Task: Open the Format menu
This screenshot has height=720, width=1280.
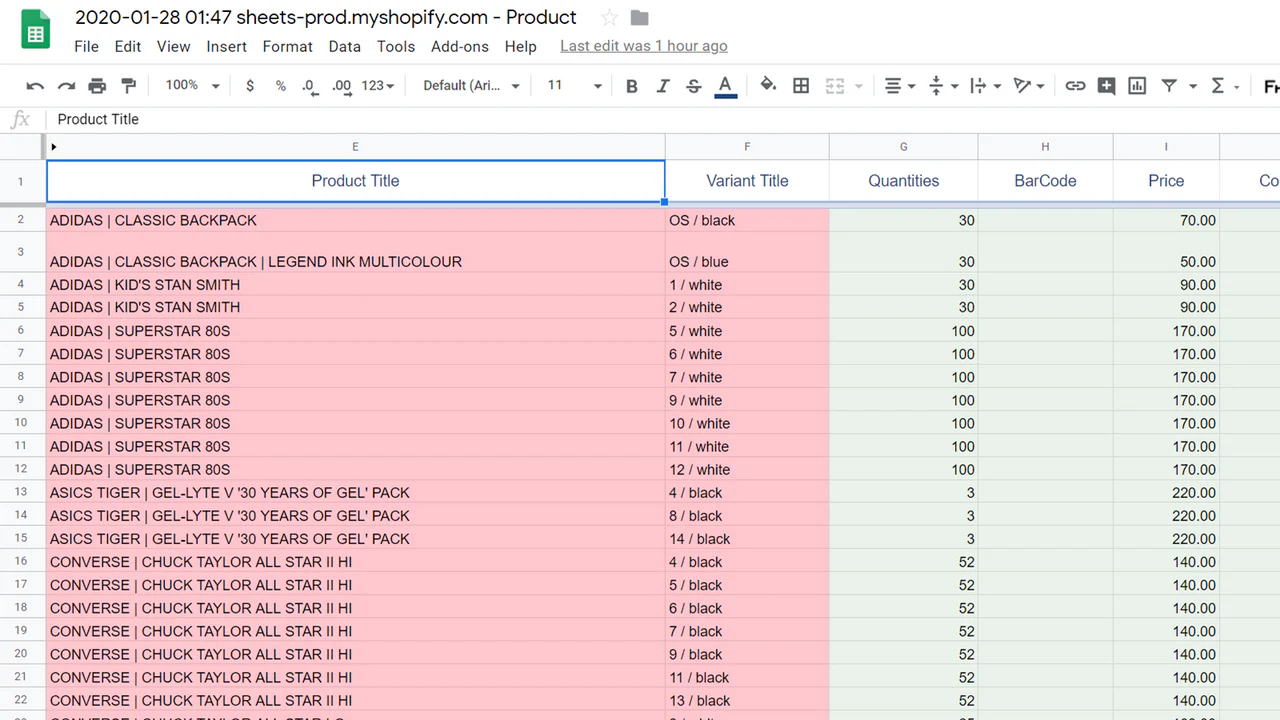Action: pos(288,46)
